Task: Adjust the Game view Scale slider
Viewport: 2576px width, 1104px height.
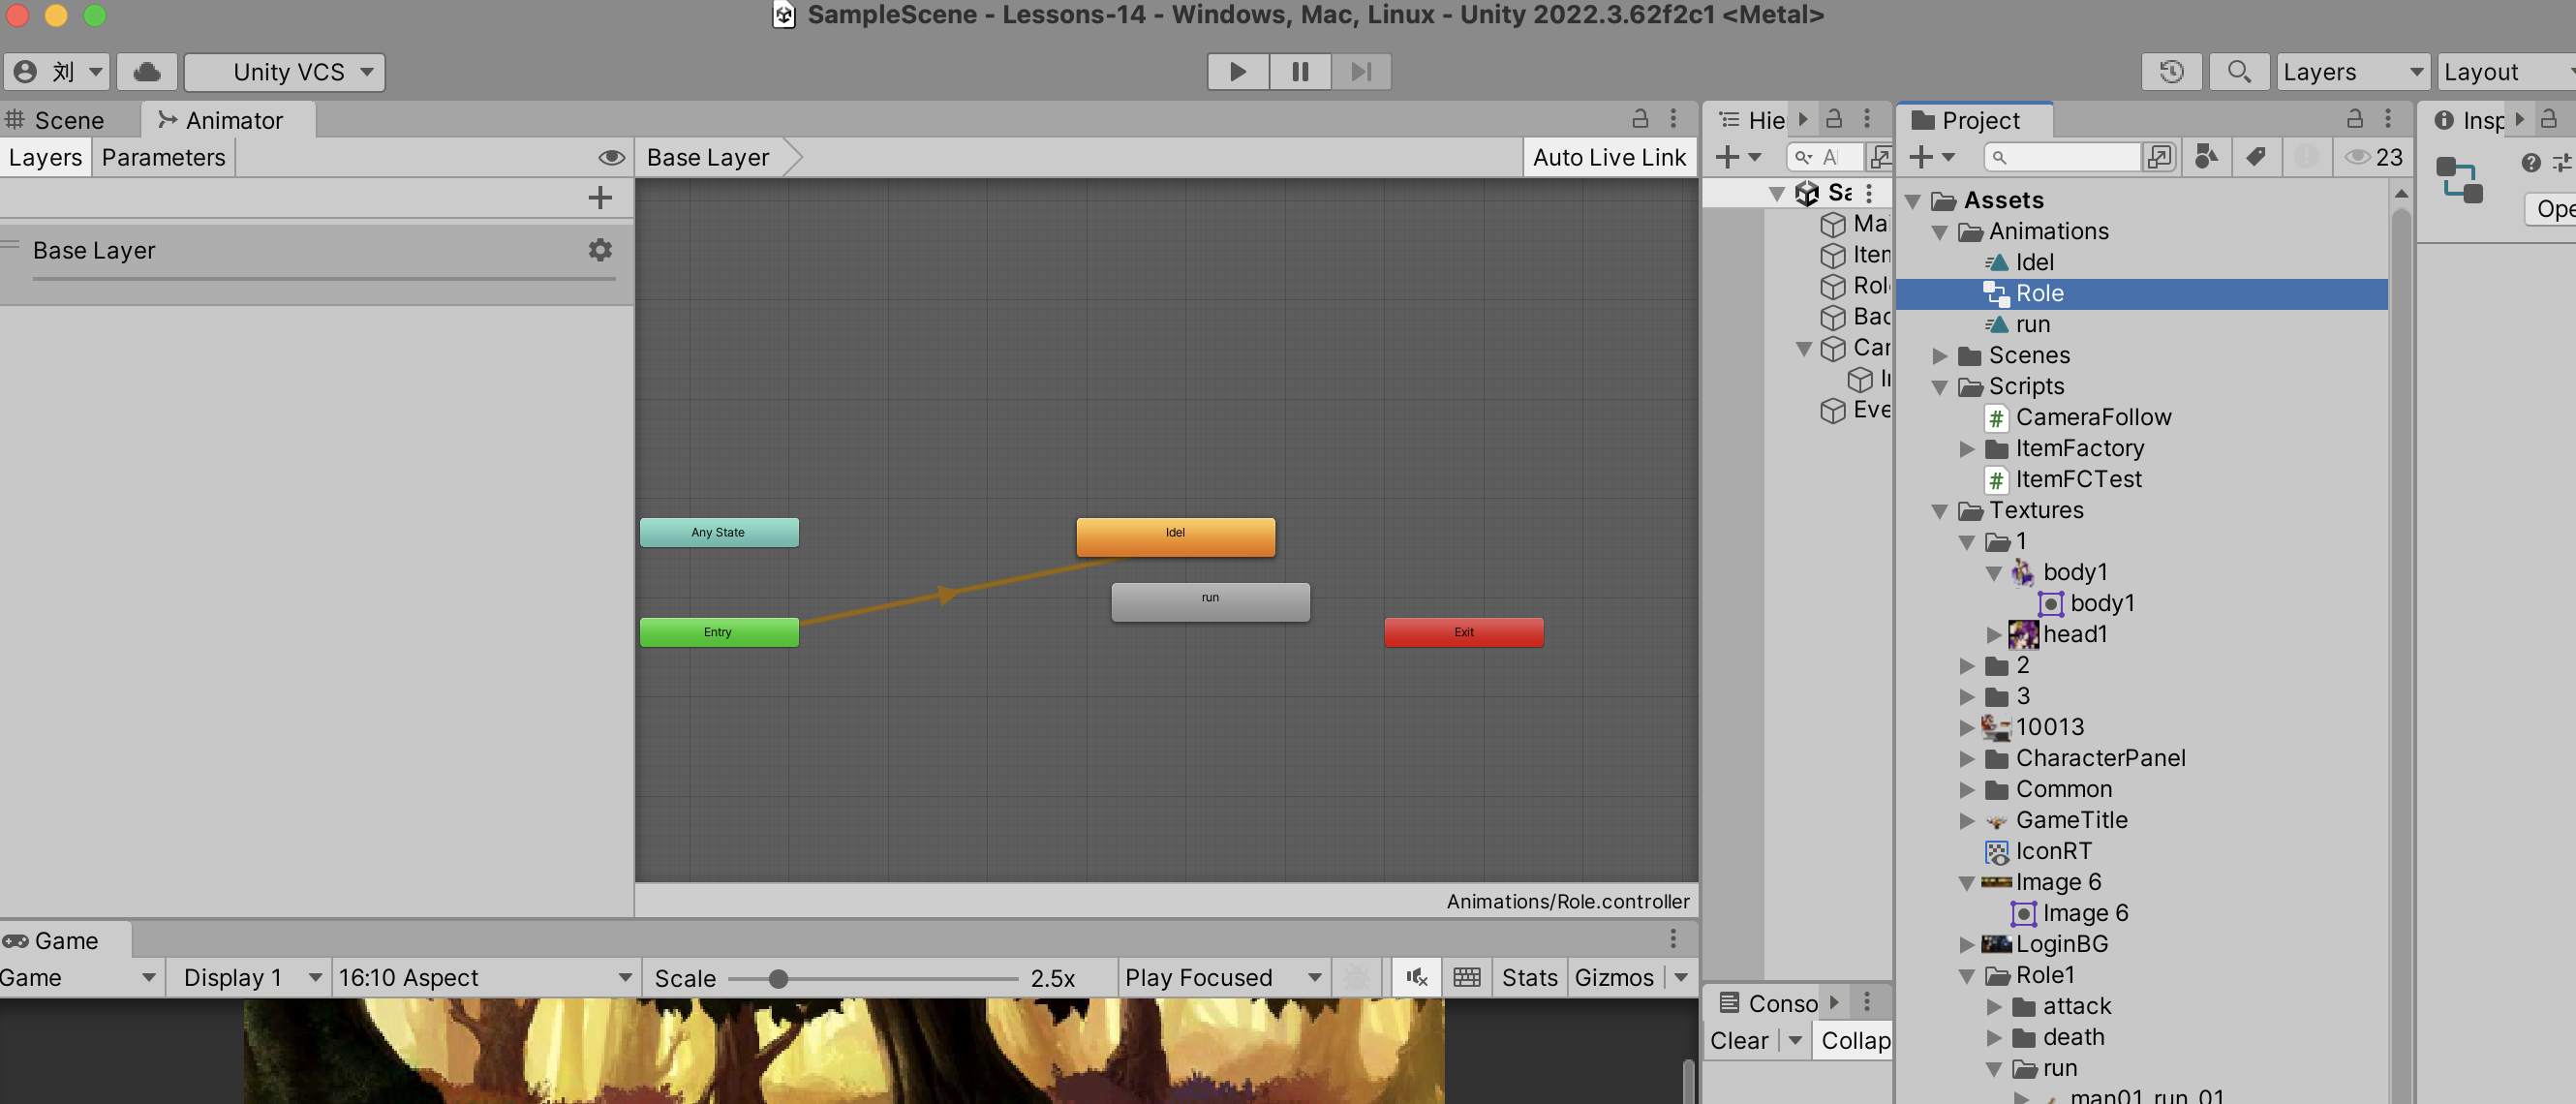Action: (872, 978)
